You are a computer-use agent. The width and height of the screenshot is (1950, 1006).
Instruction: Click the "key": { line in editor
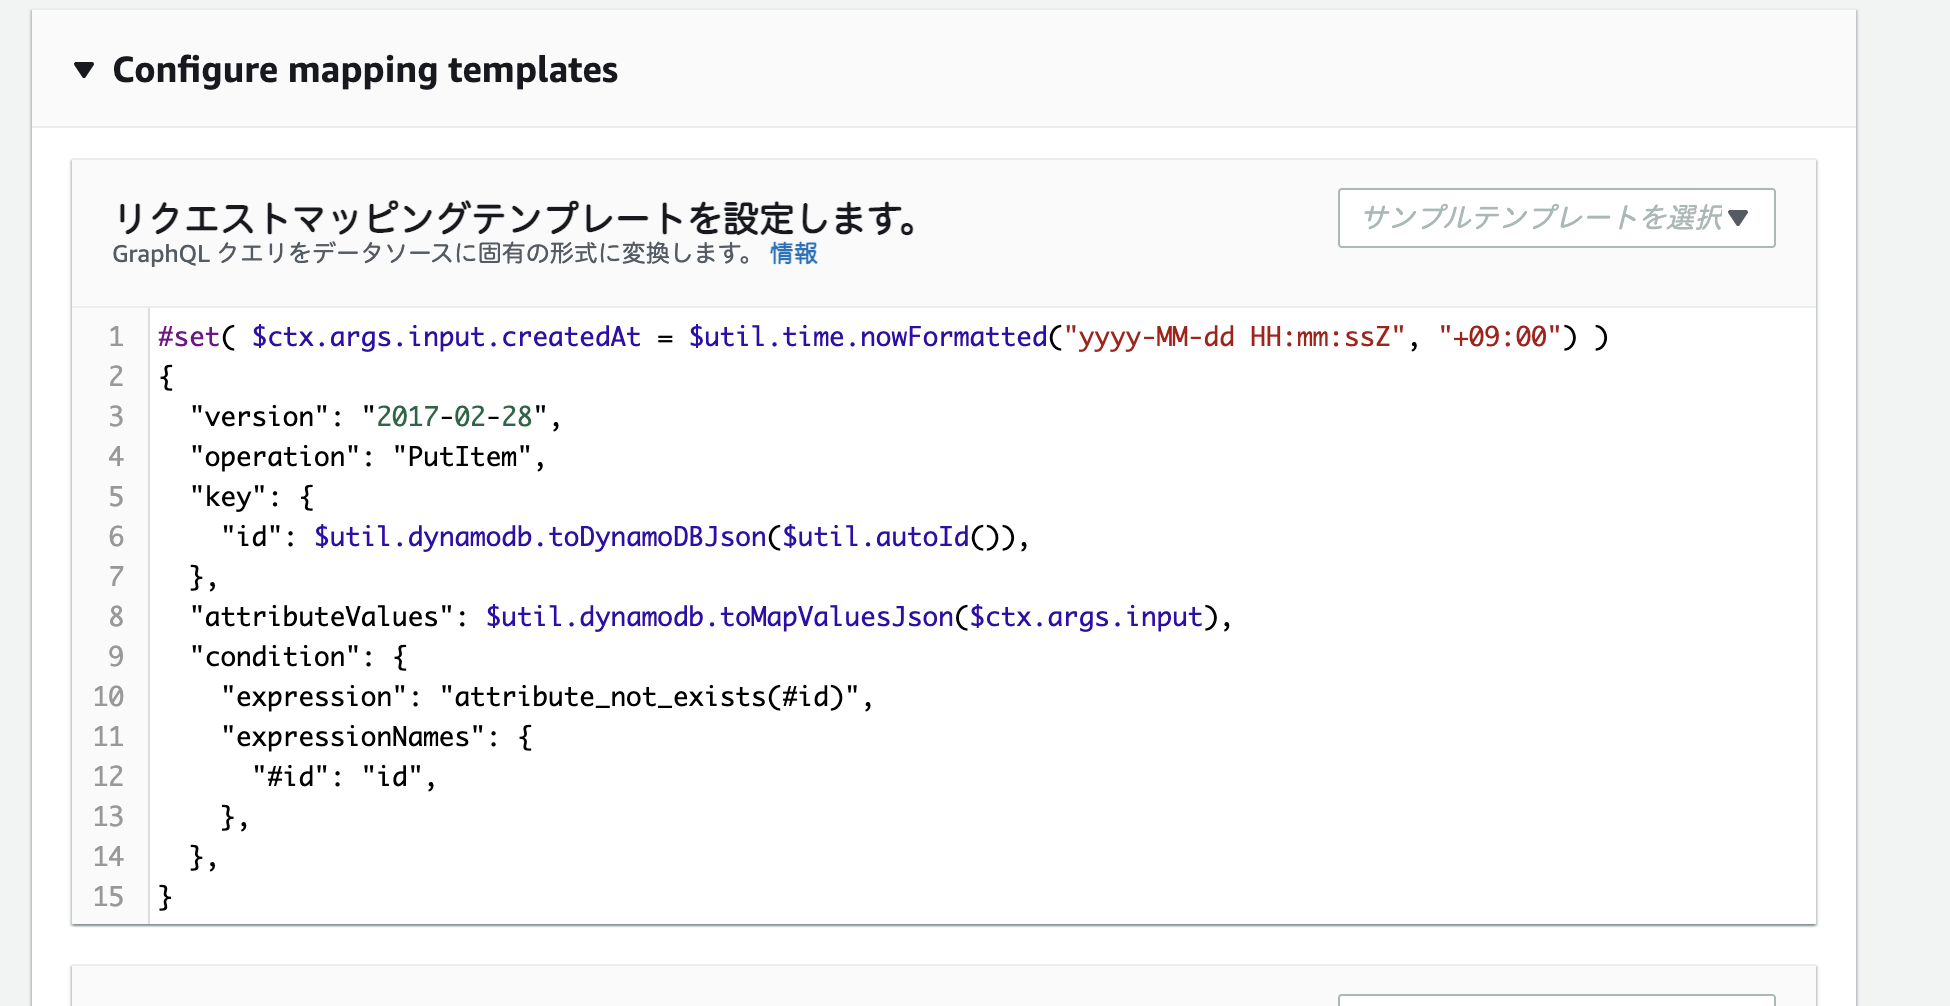click(252, 497)
